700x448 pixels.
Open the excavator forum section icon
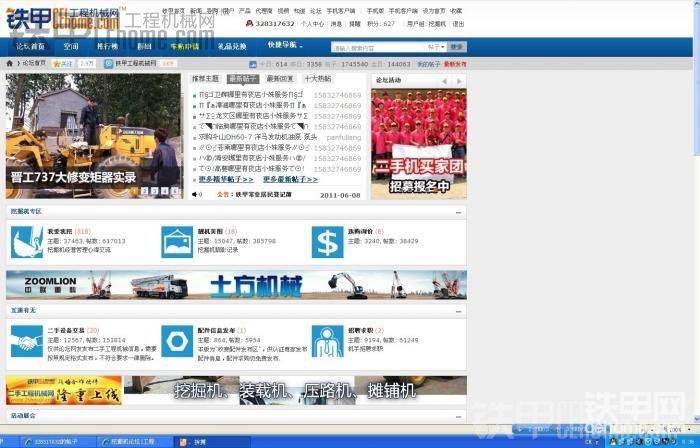tap(27, 242)
